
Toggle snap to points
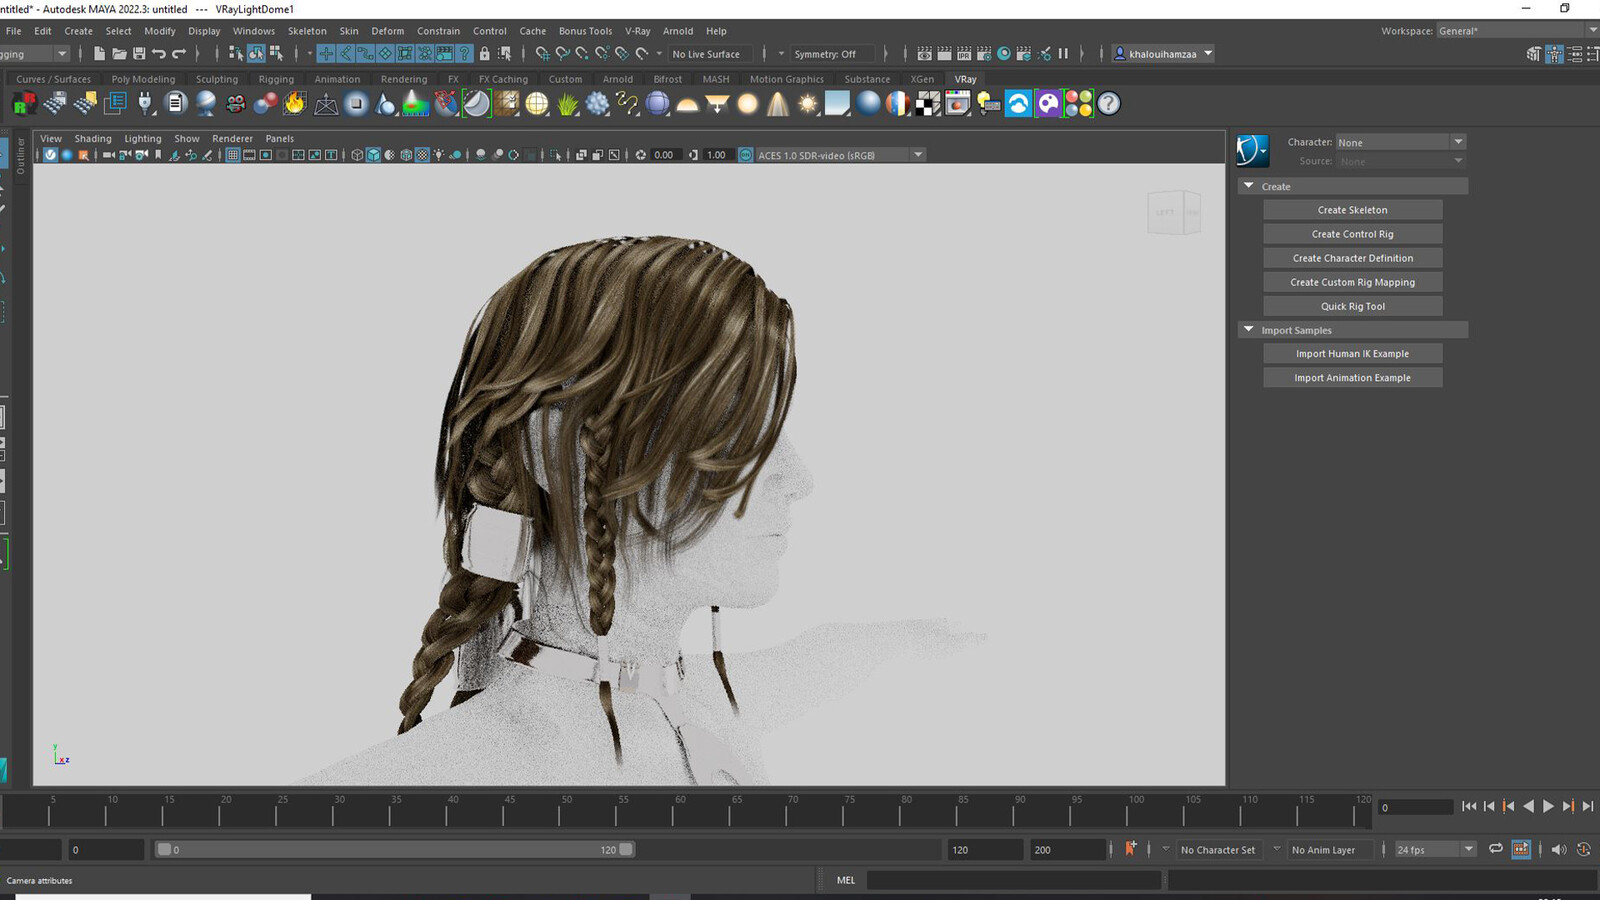pyautogui.click(x=581, y=54)
